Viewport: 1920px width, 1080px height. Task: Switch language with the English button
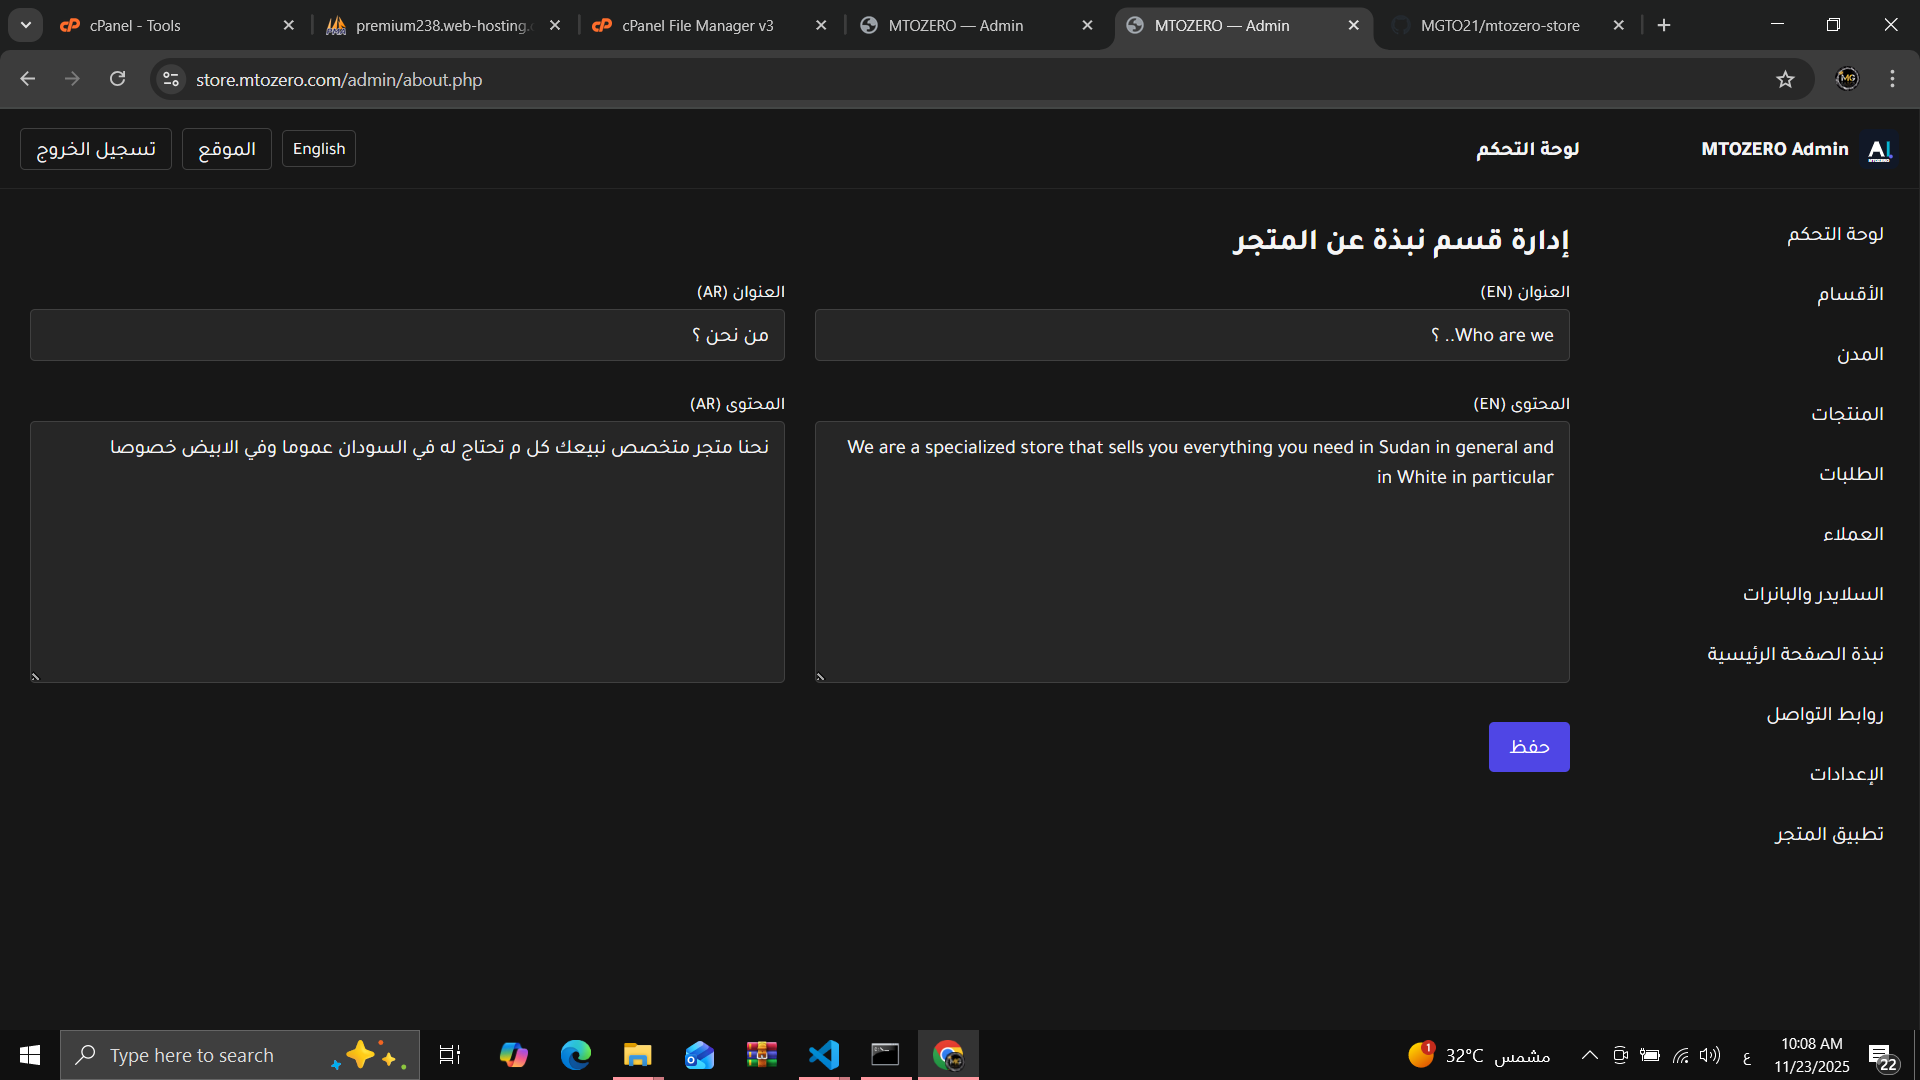pyautogui.click(x=319, y=149)
